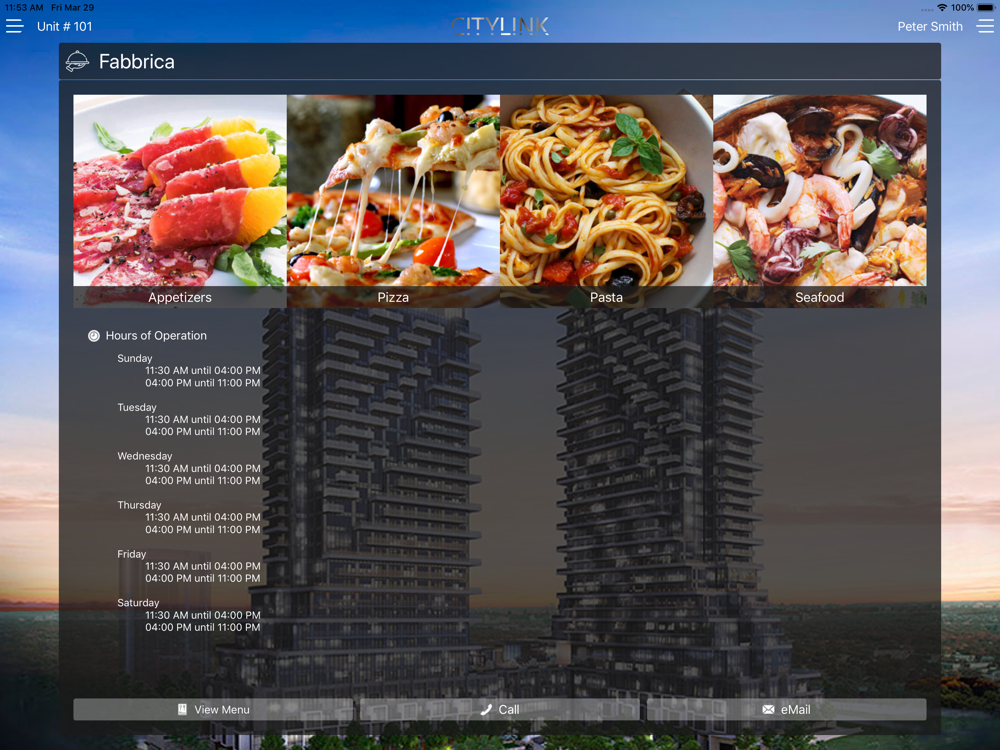Select the Friday hours row

click(189, 566)
